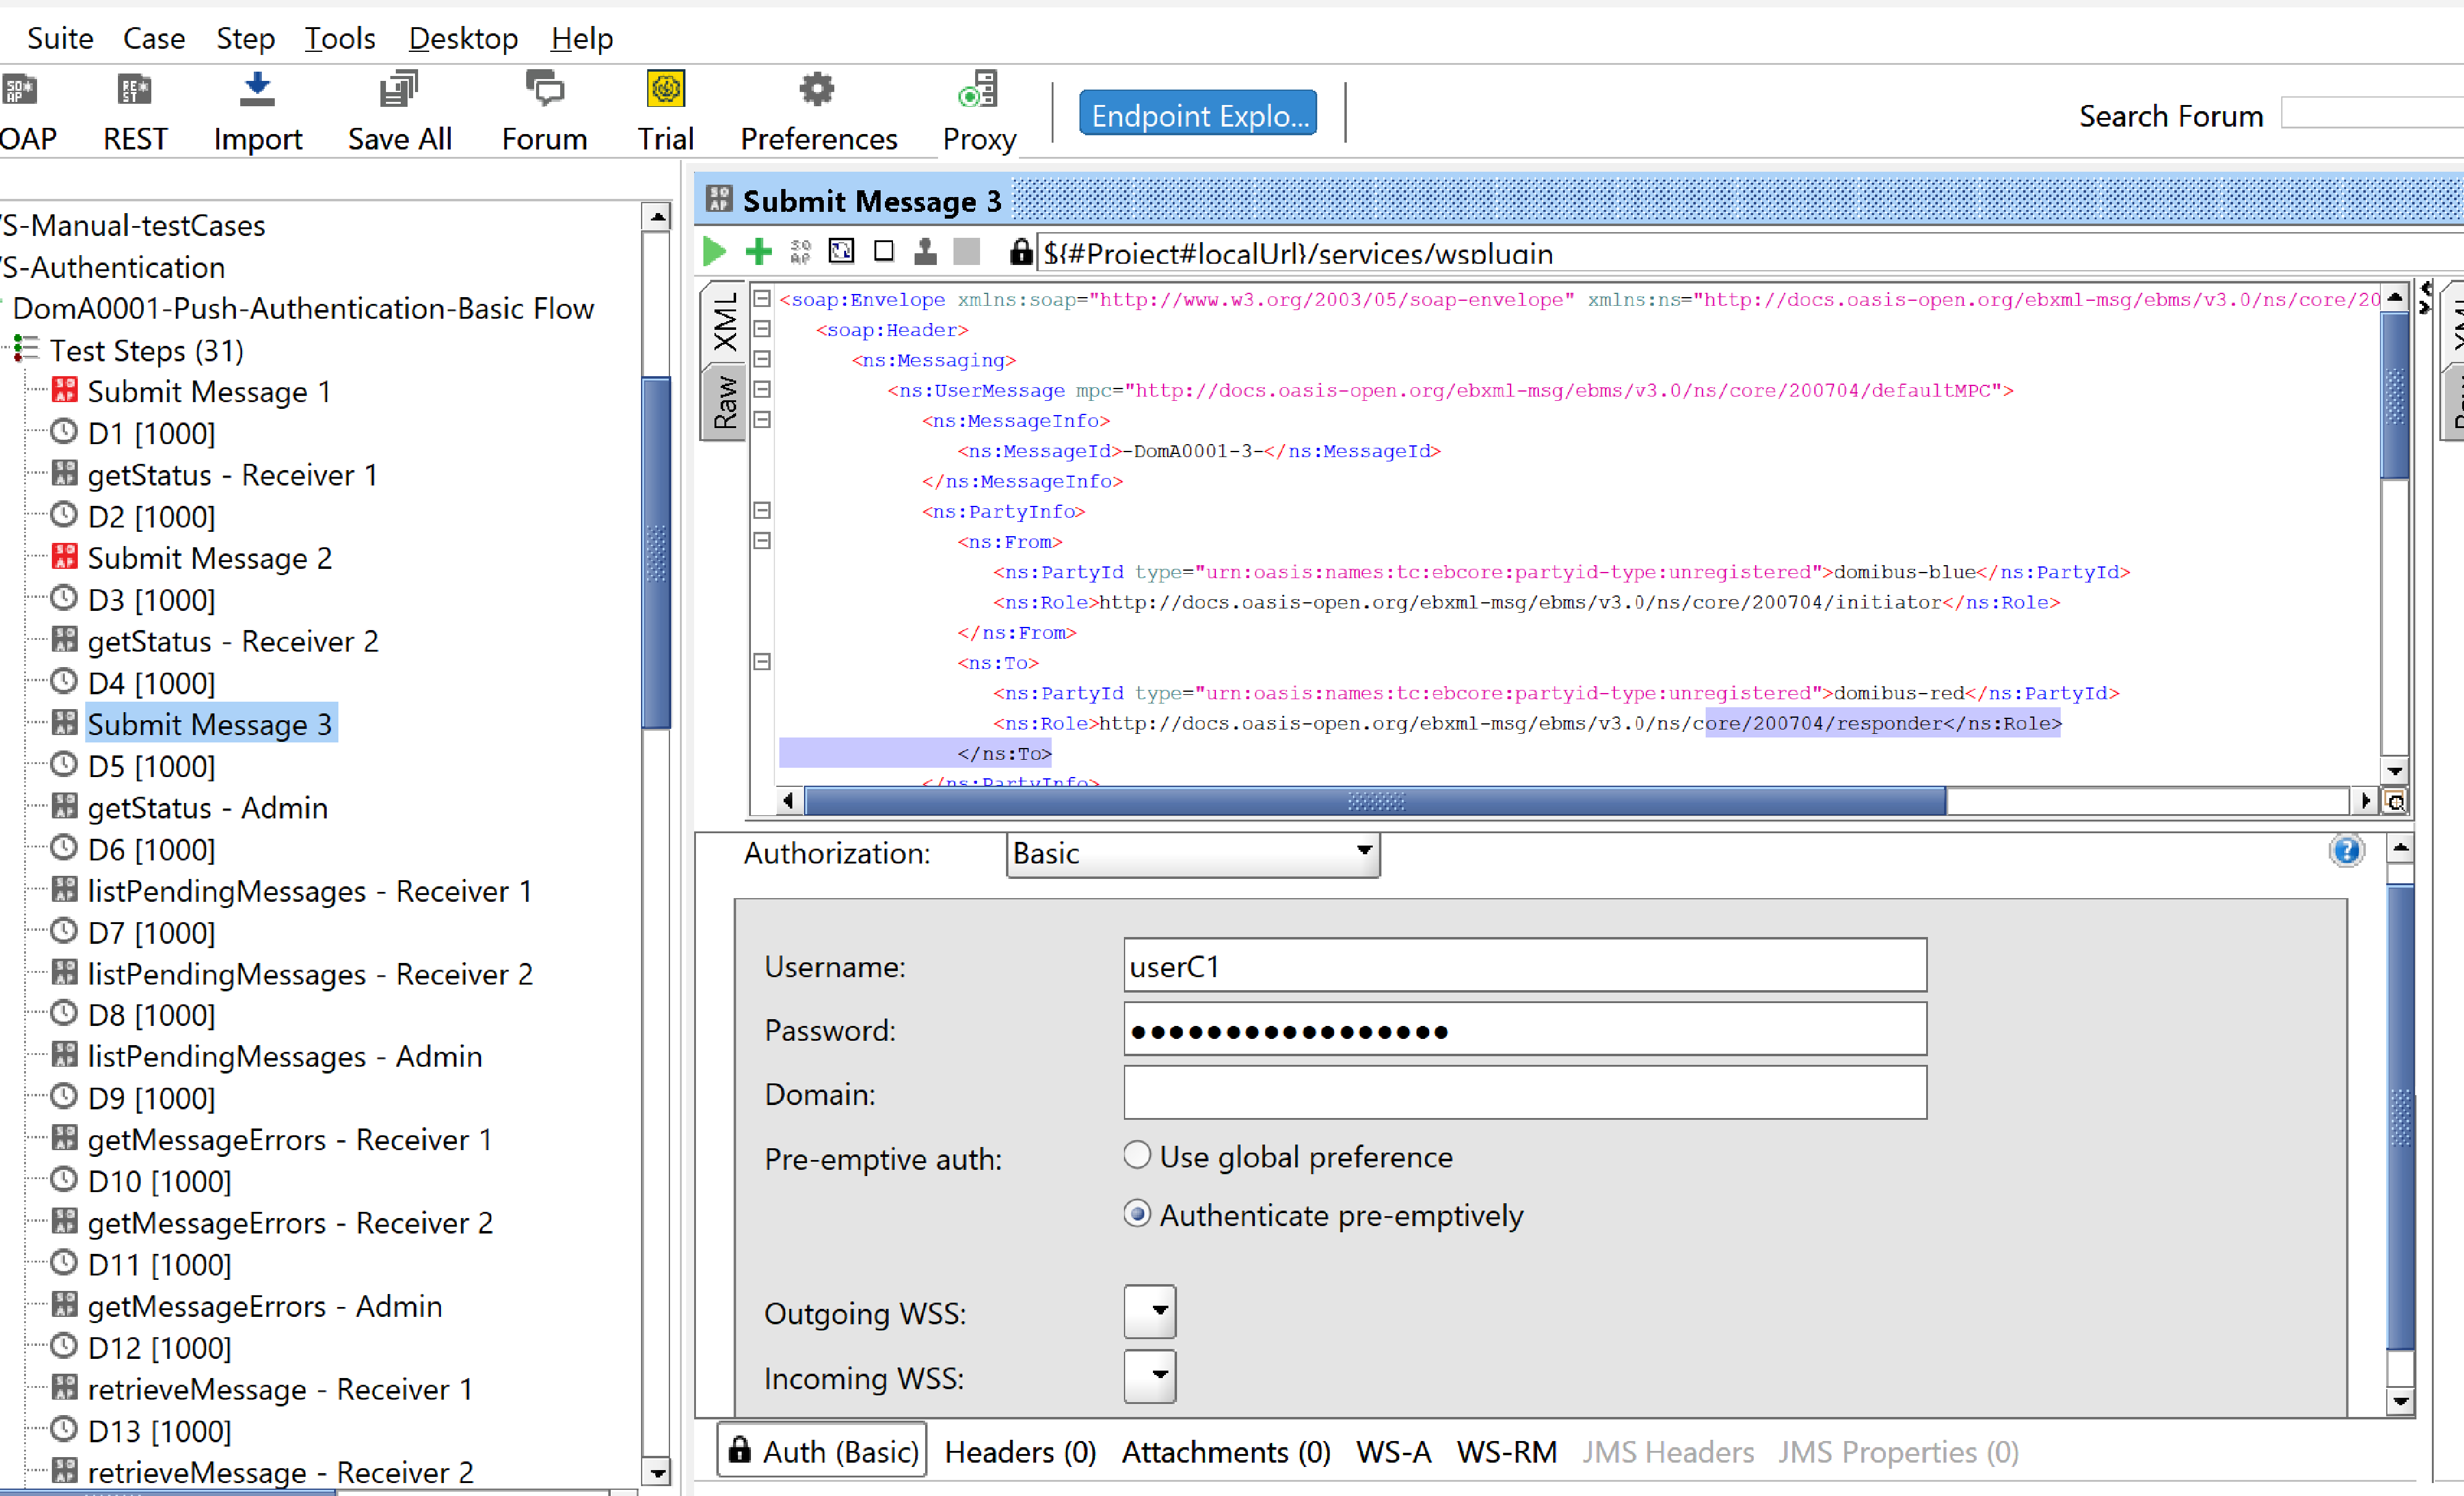The image size is (2464, 1496).
Task: Collapse the soap:Header XML node
Action: [762, 328]
